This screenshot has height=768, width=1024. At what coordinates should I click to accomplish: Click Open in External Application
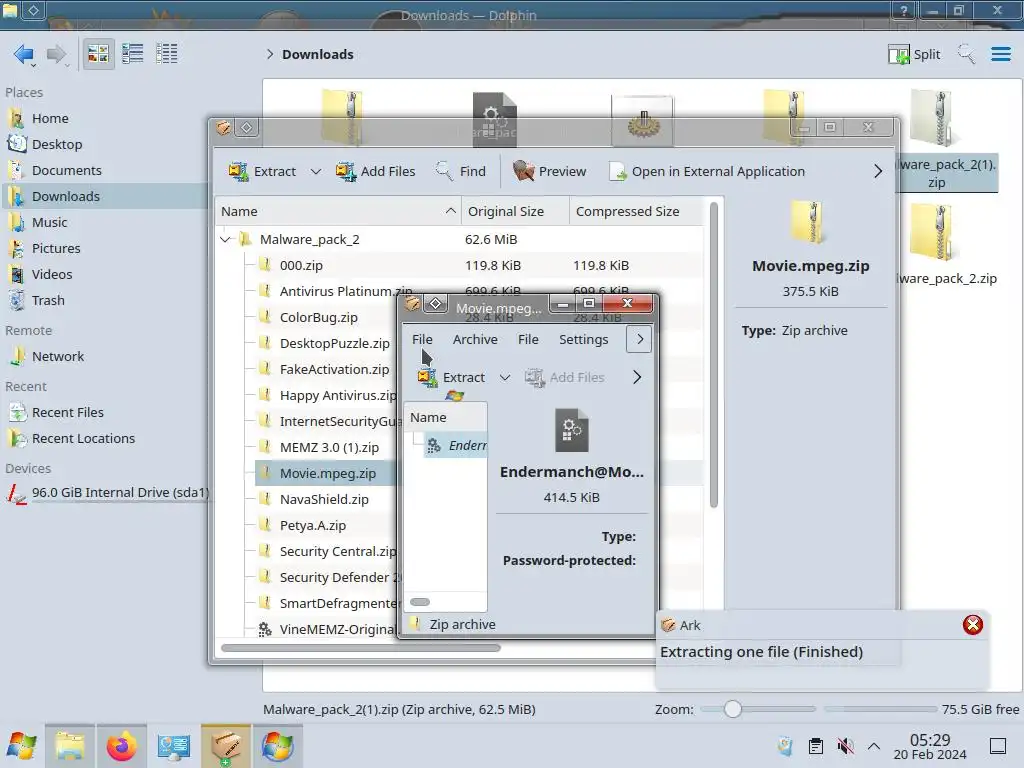pos(707,171)
